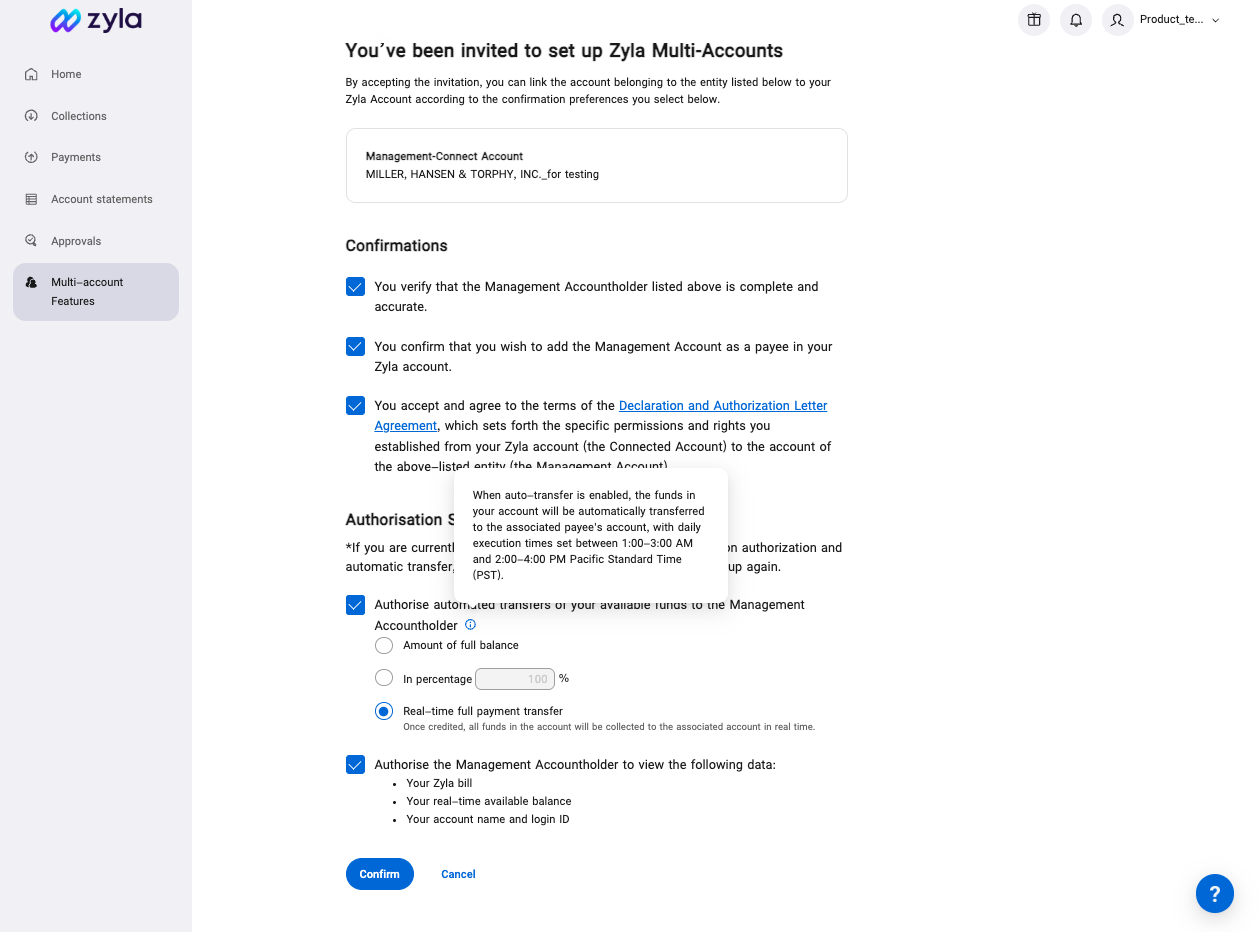1260x932 pixels.
Task: Uncheck the verify Management Accountholder checkbox
Action: click(355, 287)
